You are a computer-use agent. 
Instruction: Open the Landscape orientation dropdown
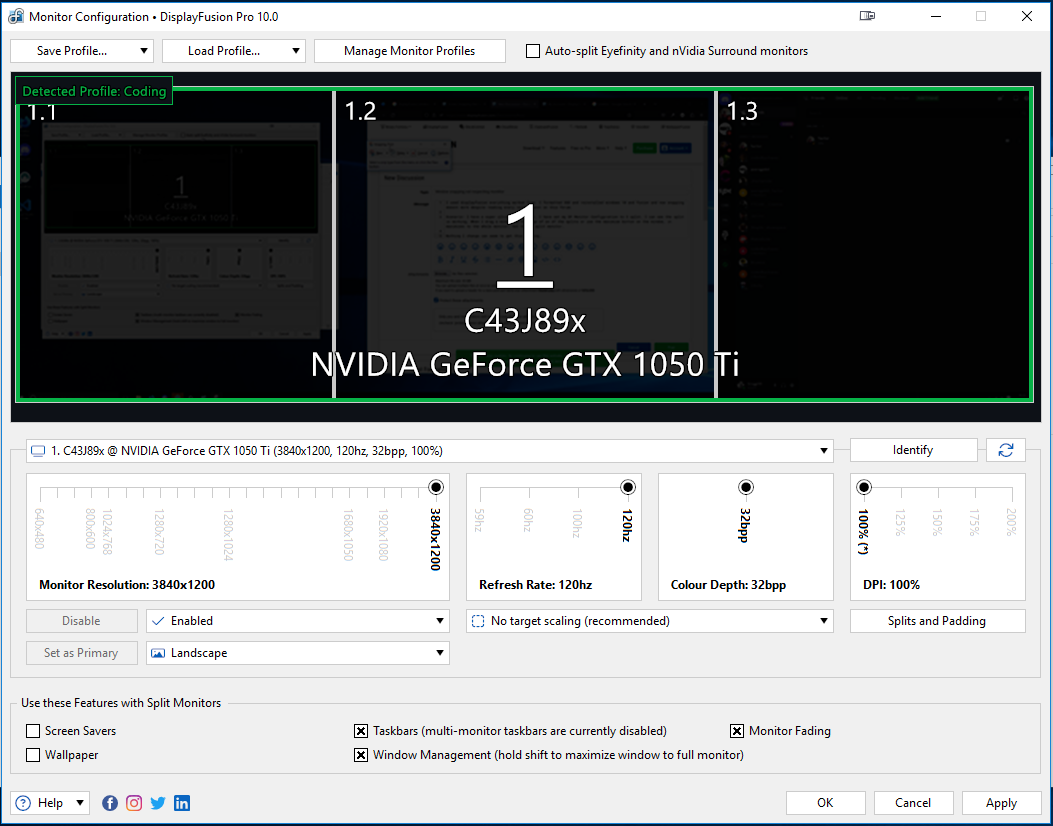(x=298, y=653)
